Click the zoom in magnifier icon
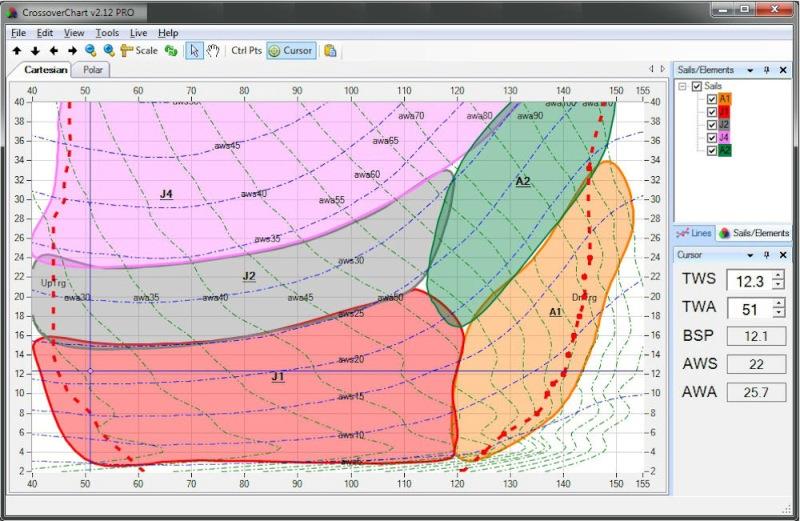The width and height of the screenshot is (800, 521). pyautogui.click(x=109, y=51)
